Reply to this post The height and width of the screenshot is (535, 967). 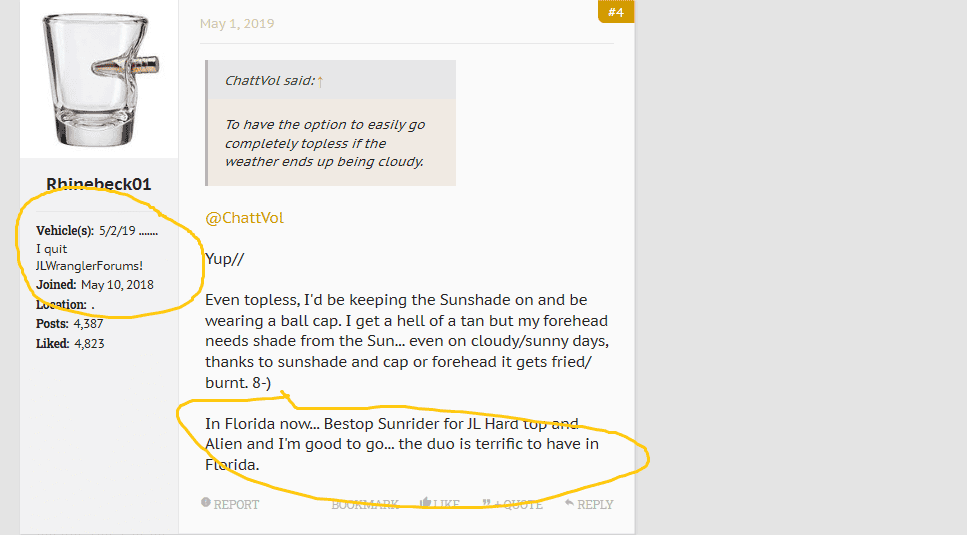589,504
